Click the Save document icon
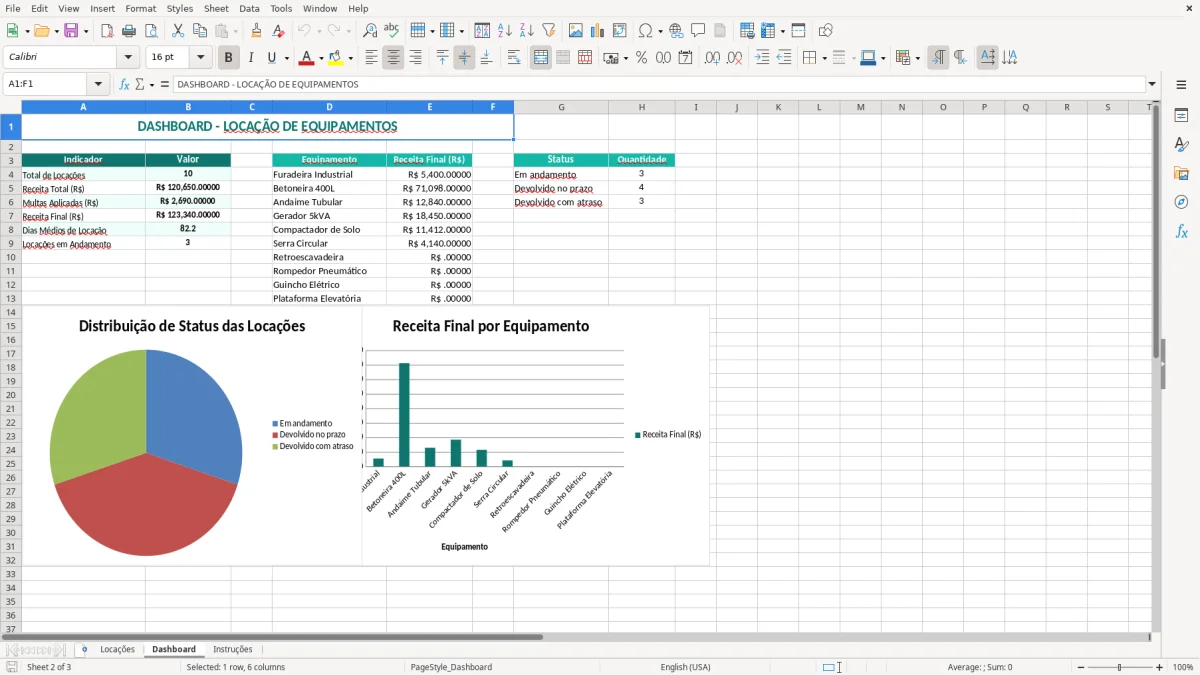Viewport: 1200px width, 675px height. click(x=71, y=31)
